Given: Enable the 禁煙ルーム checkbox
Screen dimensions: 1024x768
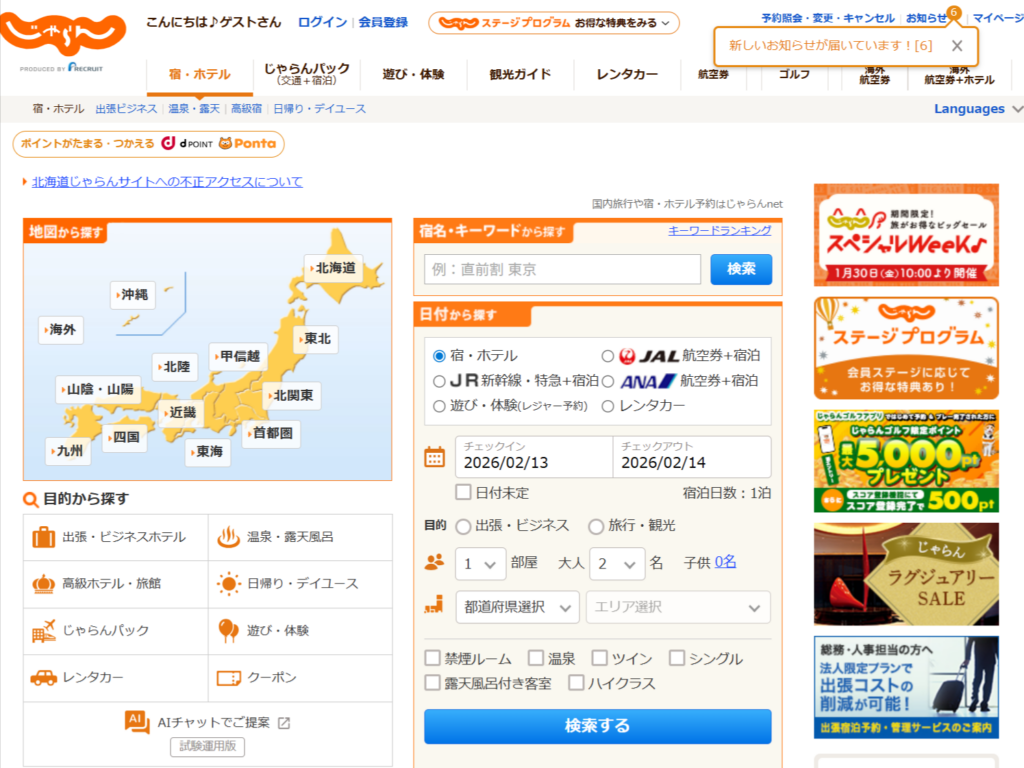Looking at the screenshot, I should tap(433, 658).
